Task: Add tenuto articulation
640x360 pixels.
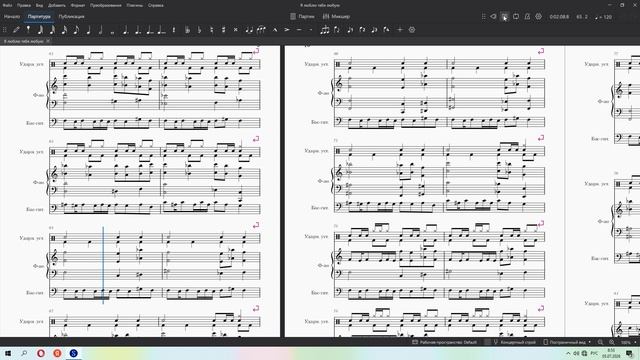Action: [x=299, y=29]
